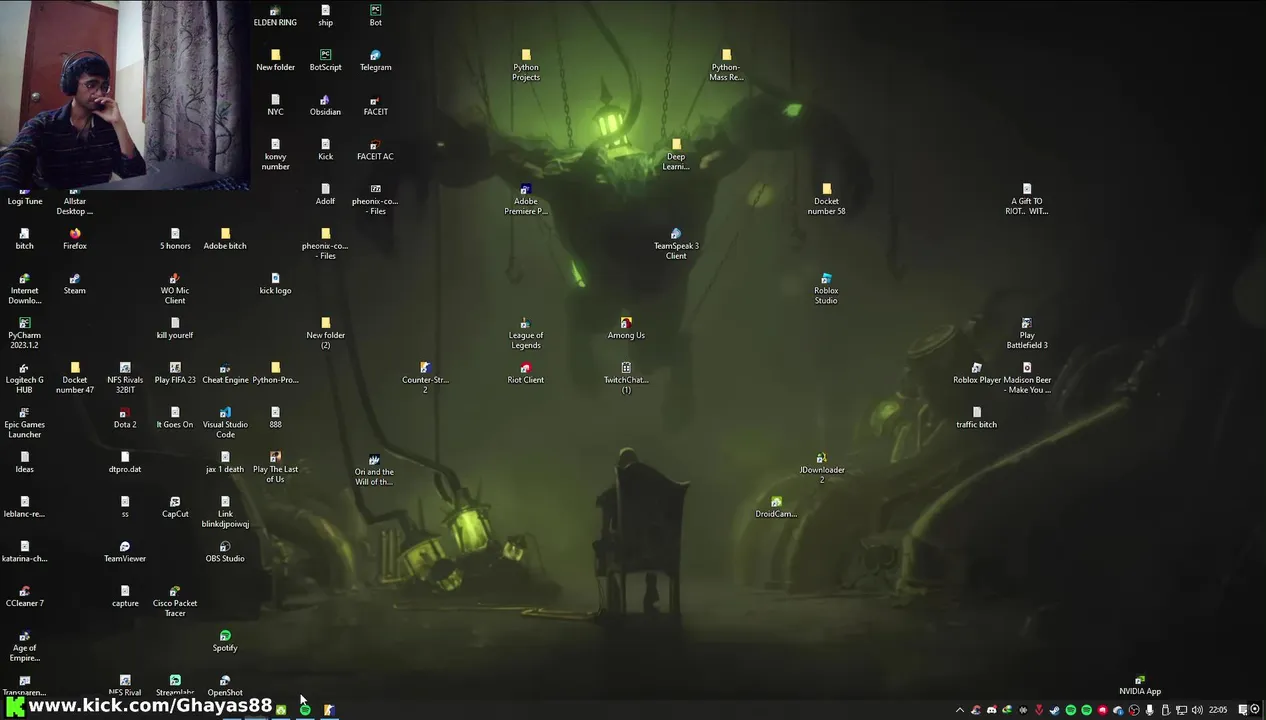Select the Play Battlefield 3 icon
1266x720 pixels.
pyautogui.click(x=1026, y=333)
